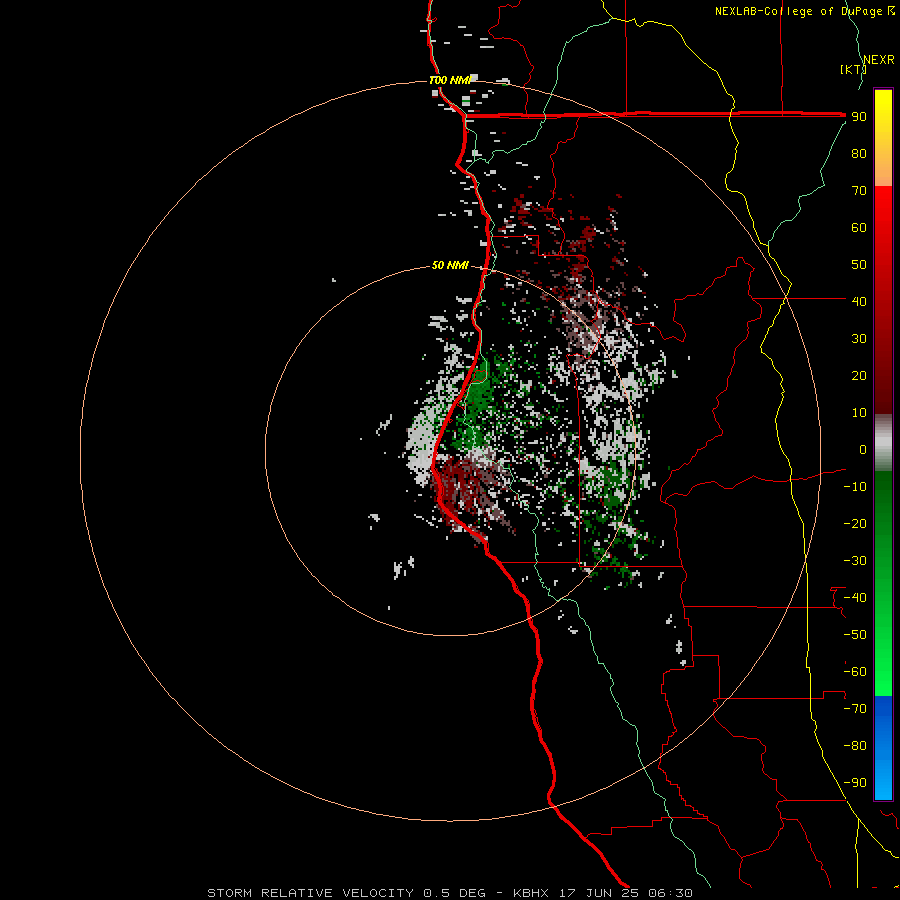Click the NEXR label above the scale
Viewport: 900px width, 900px height.
click(x=879, y=60)
